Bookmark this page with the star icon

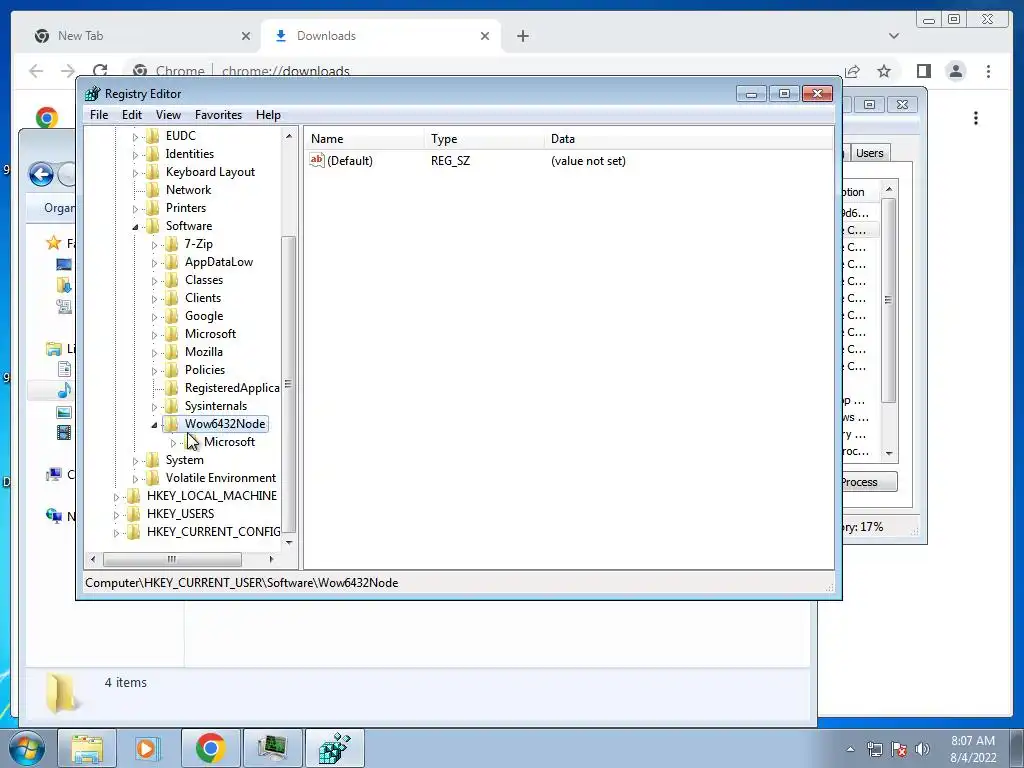click(884, 71)
